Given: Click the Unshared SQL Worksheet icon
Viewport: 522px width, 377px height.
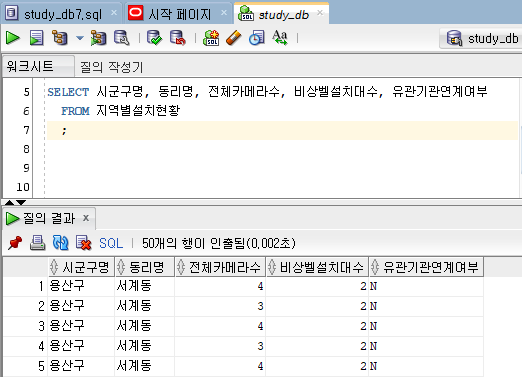Looking at the screenshot, I should tap(211, 38).
